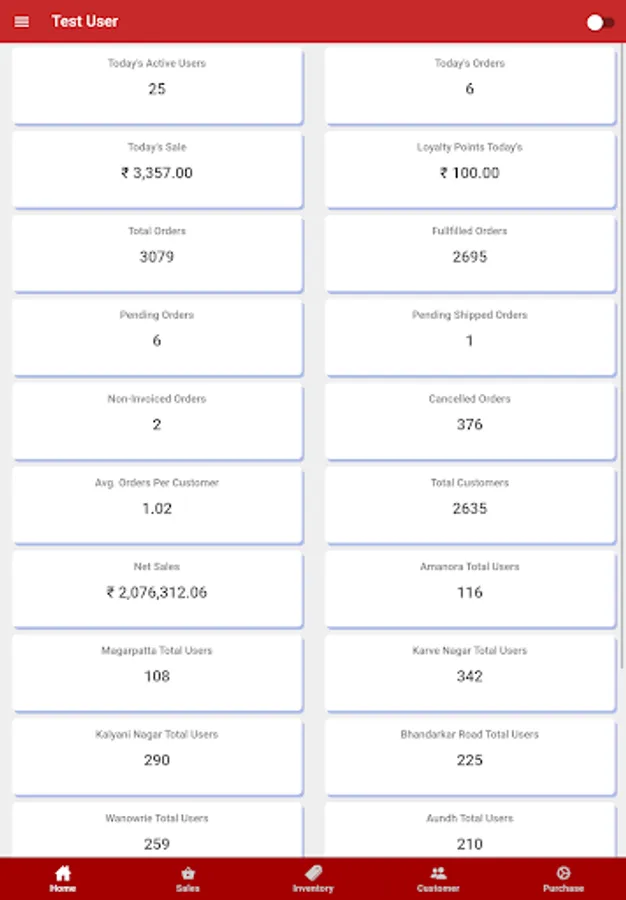View the Cancelled Orders card
Screen dimensions: 626x900
(469, 422)
